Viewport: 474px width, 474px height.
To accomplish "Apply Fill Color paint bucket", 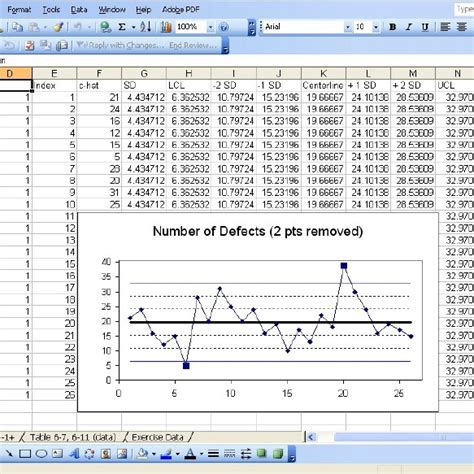I will tap(143, 453).
